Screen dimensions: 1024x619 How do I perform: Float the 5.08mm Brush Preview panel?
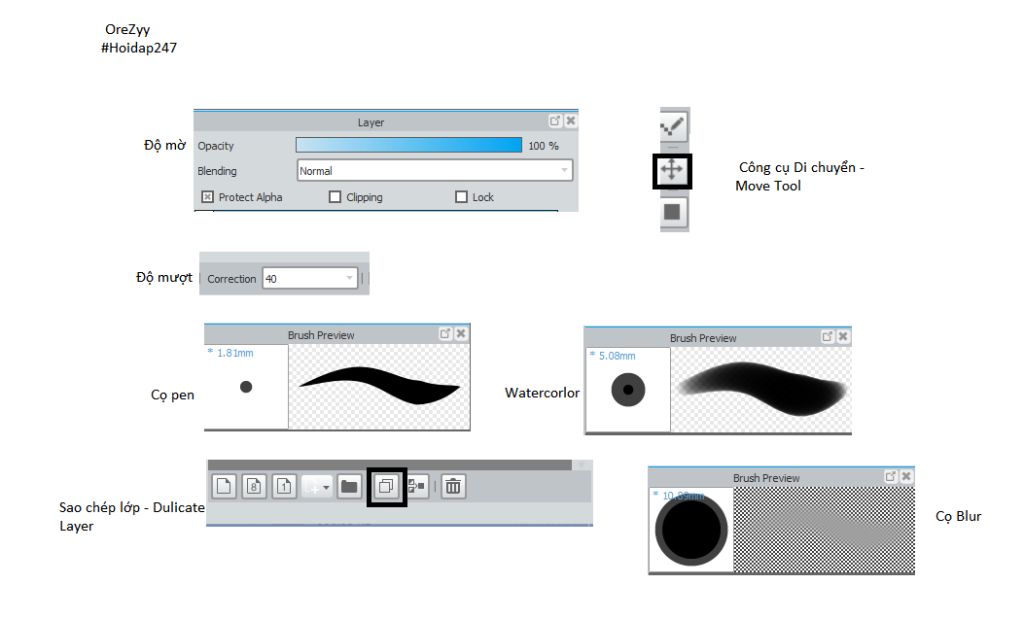pyautogui.click(x=827, y=336)
